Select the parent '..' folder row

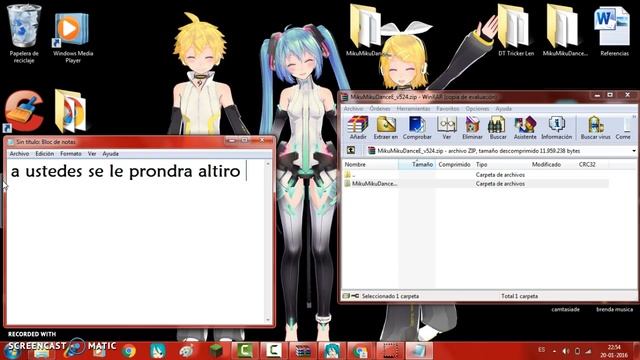[x=476, y=174]
